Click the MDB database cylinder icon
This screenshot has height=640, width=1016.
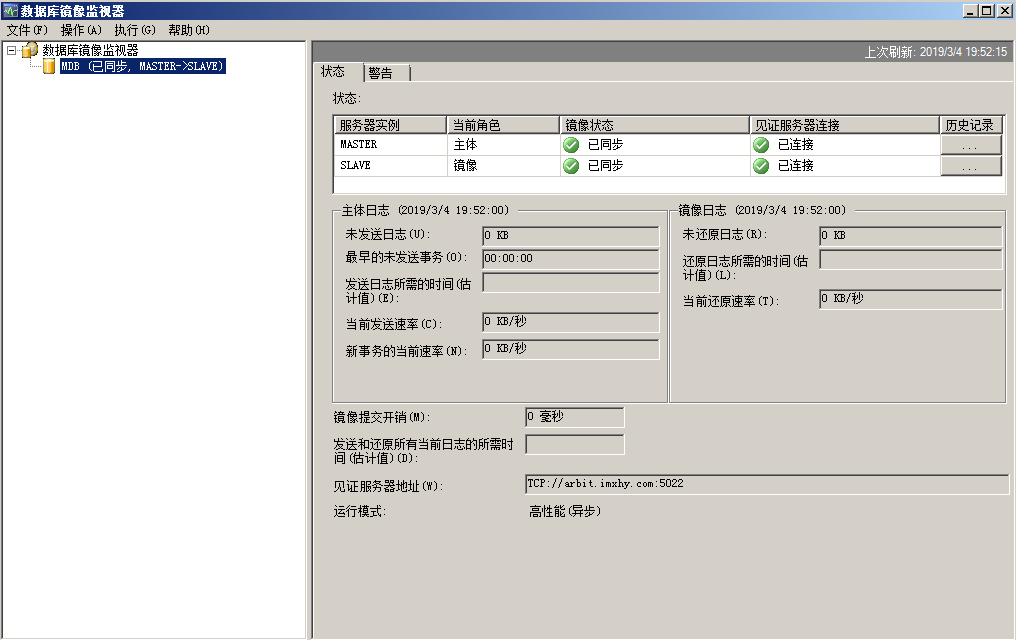click(x=49, y=65)
